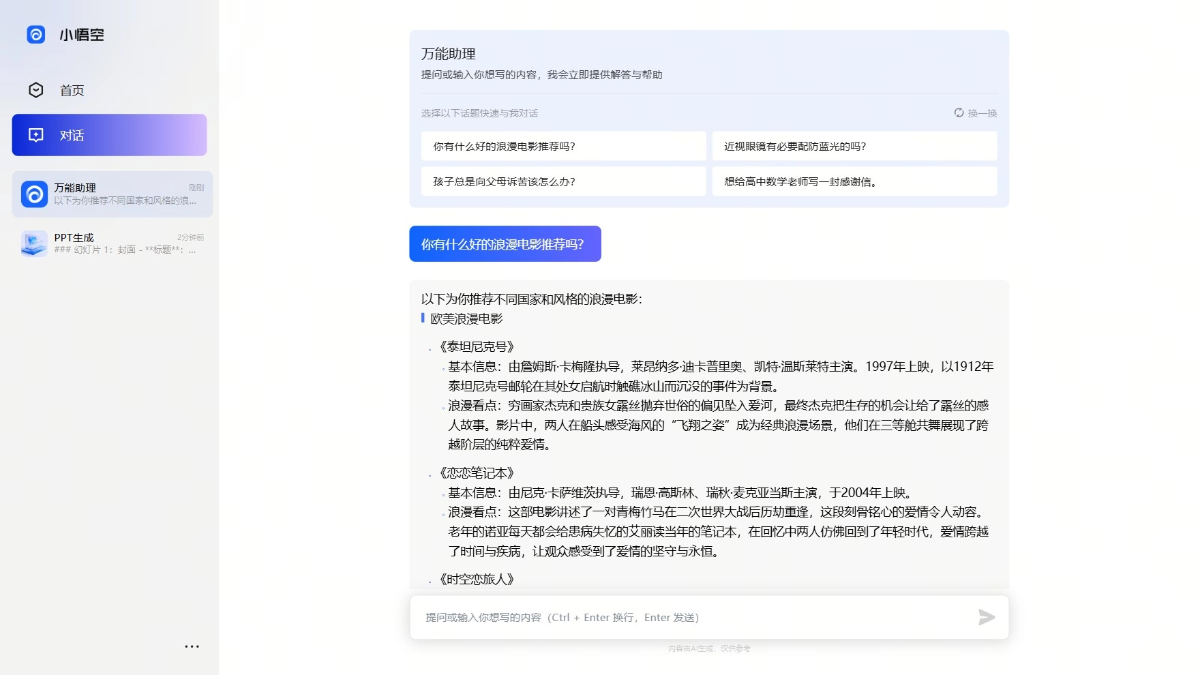Click the 换一换 text link
The height and width of the screenshot is (675, 1200).
click(x=982, y=113)
